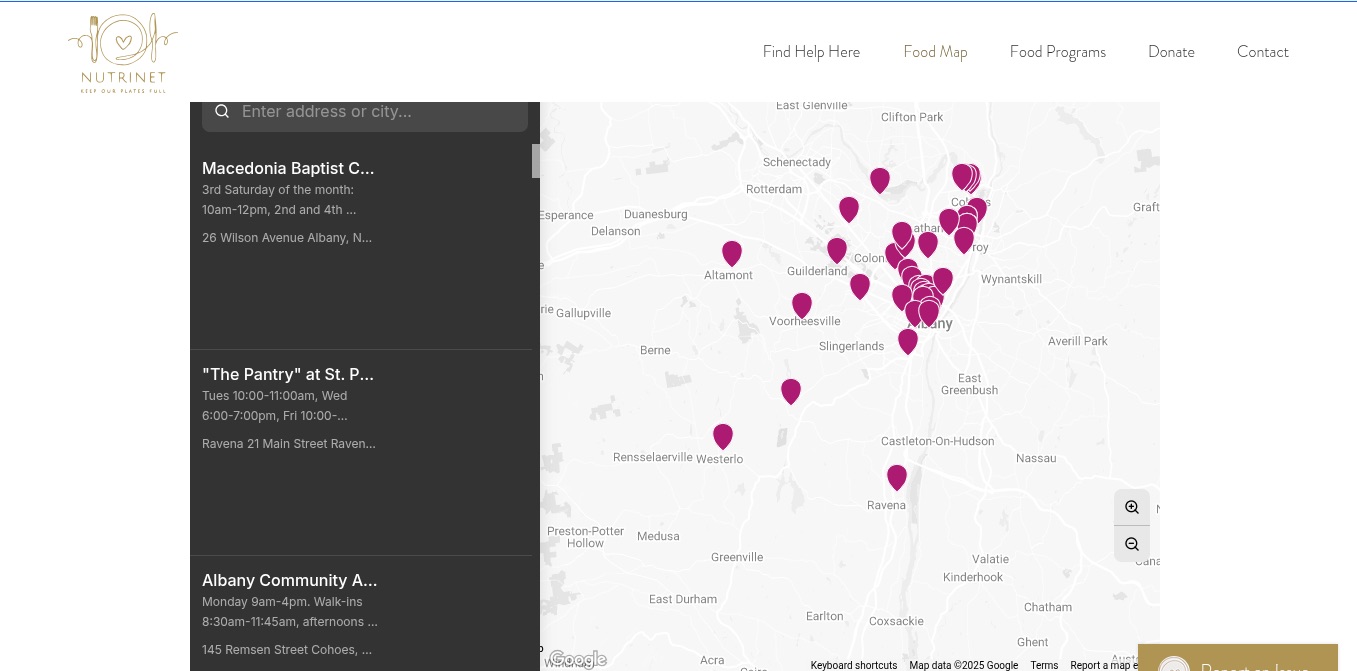Image resolution: width=1357 pixels, height=671 pixels.
Task: Click the Map data ©2025 Google text
Action: [x=963, y=665]
